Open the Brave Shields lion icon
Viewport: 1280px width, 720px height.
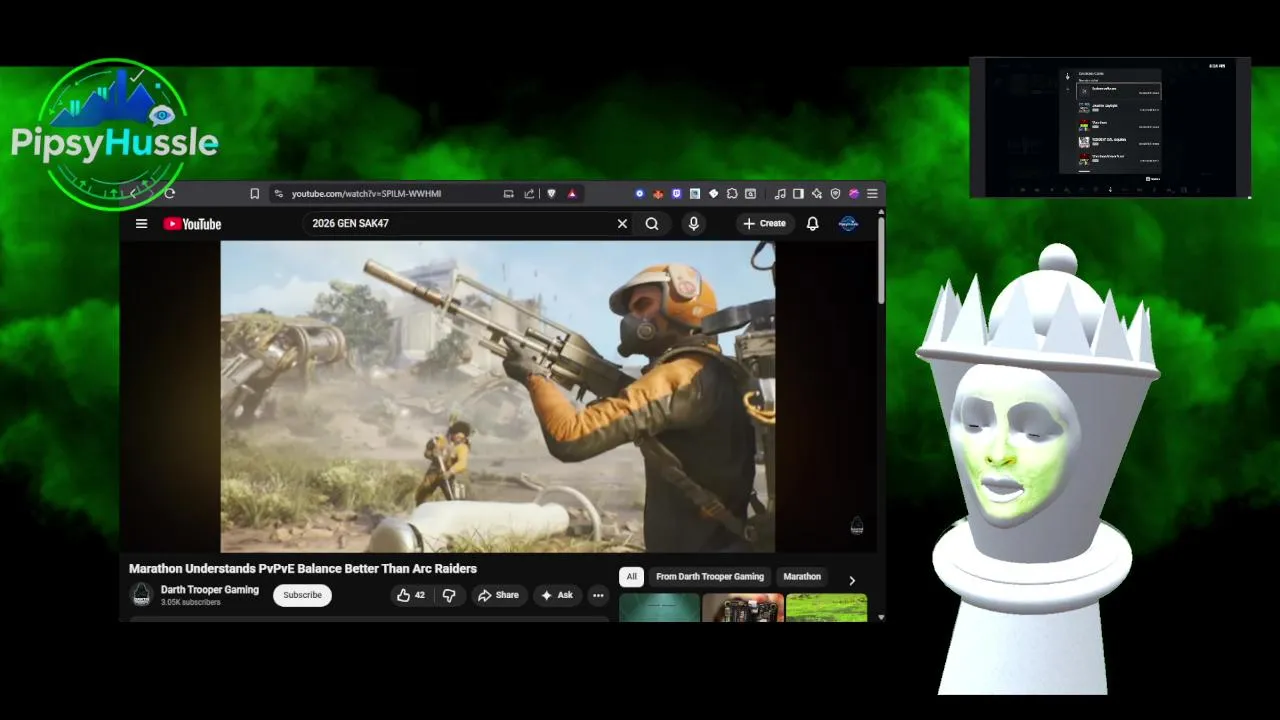click(x=551, y=194)
